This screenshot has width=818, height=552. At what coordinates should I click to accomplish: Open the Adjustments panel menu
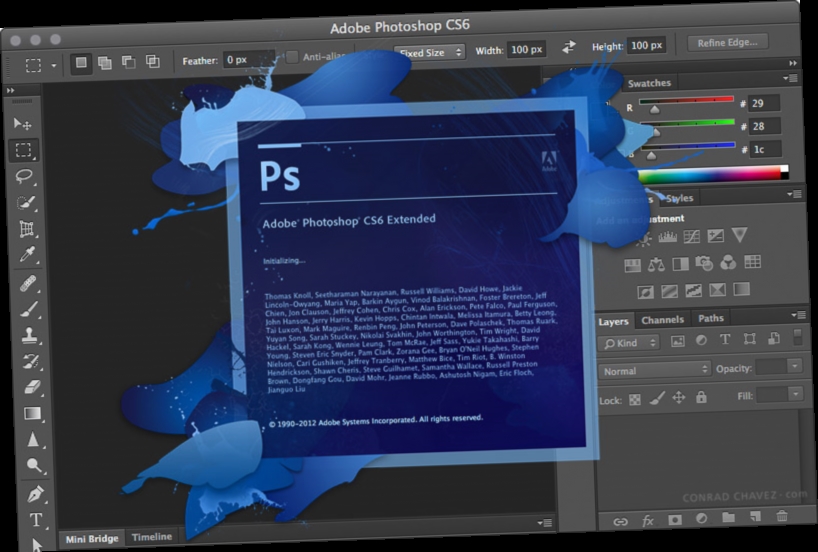tap(794, 194)
